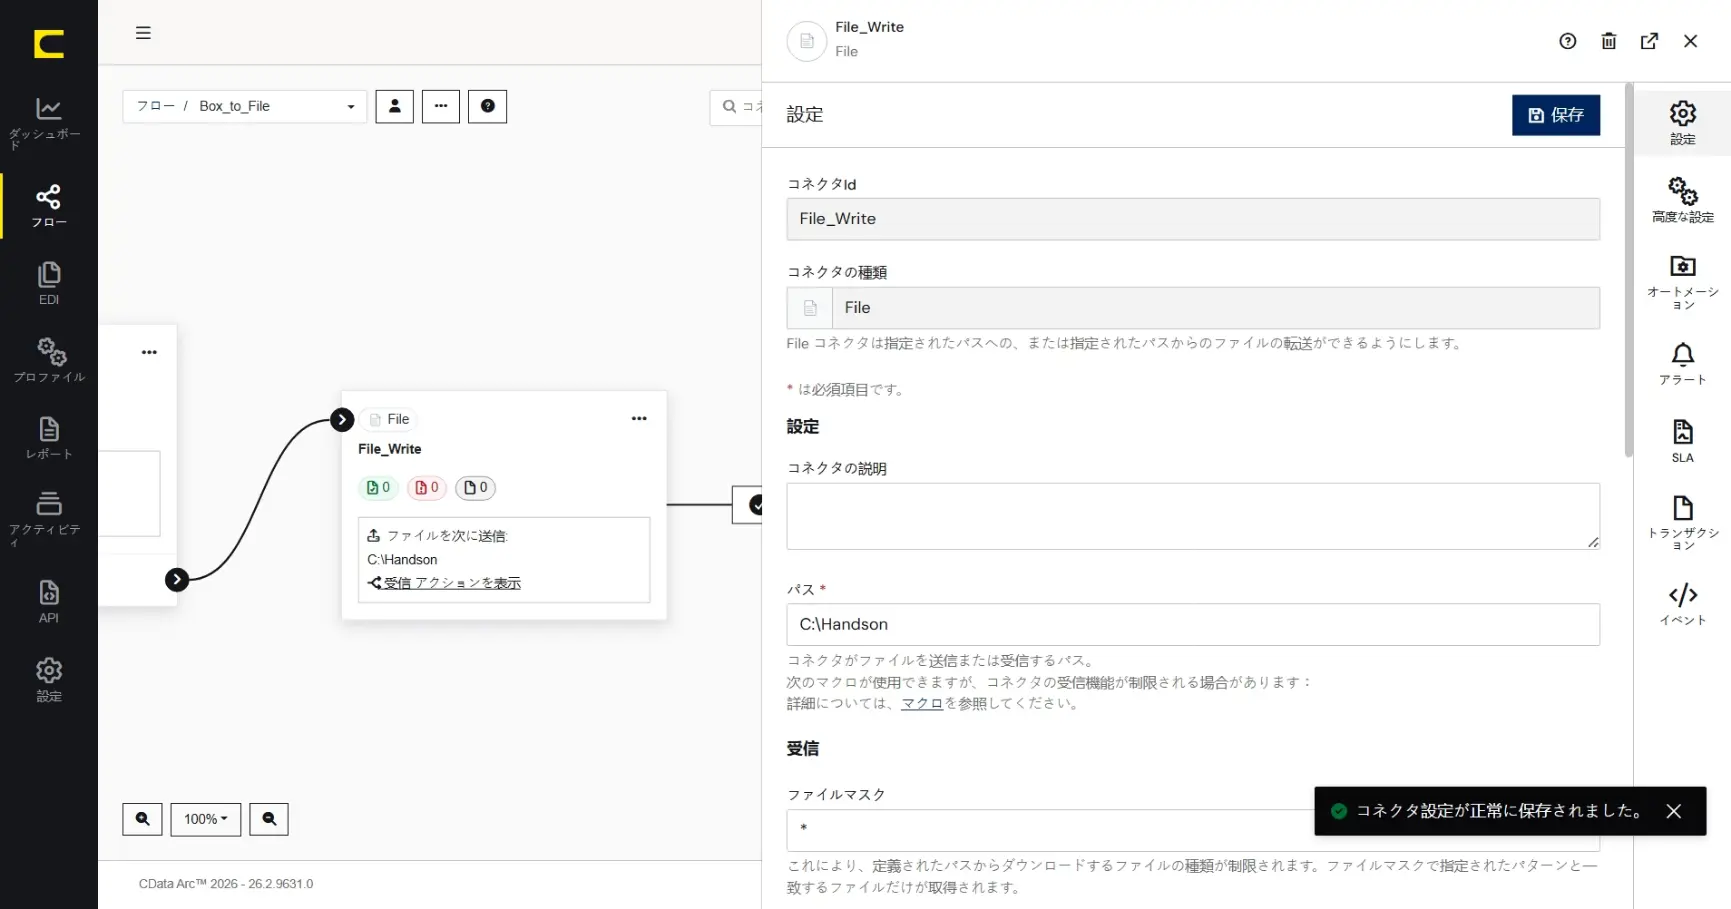This screenshot has width=1731, height=909.
Task: Click the green success file count badge
Action: [378, 488]
